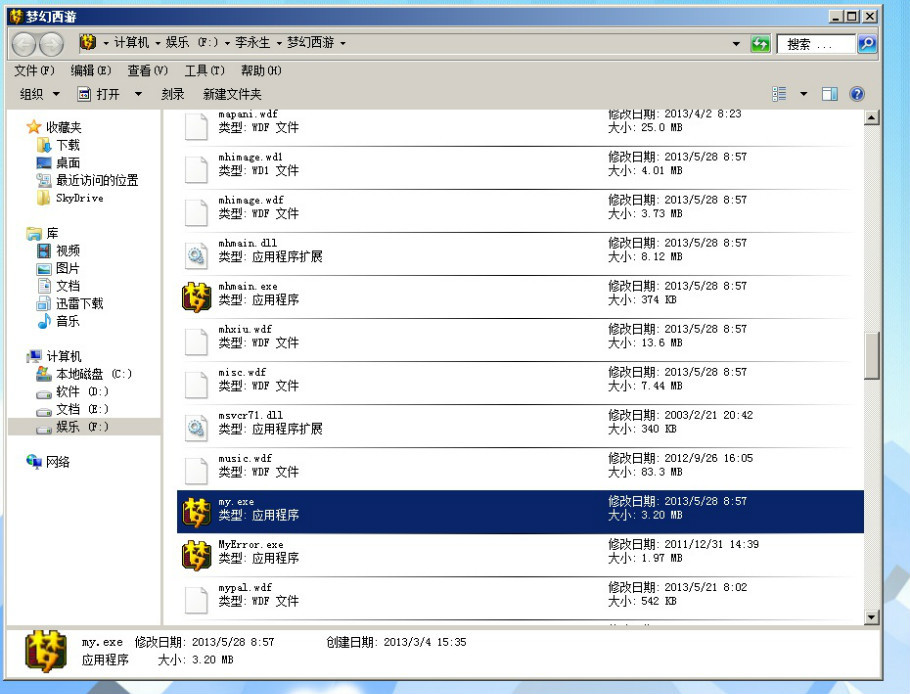Select 迅雷下载 in sidebar
The height and width of the screenshot is (694, 910).
click(80, 303)
